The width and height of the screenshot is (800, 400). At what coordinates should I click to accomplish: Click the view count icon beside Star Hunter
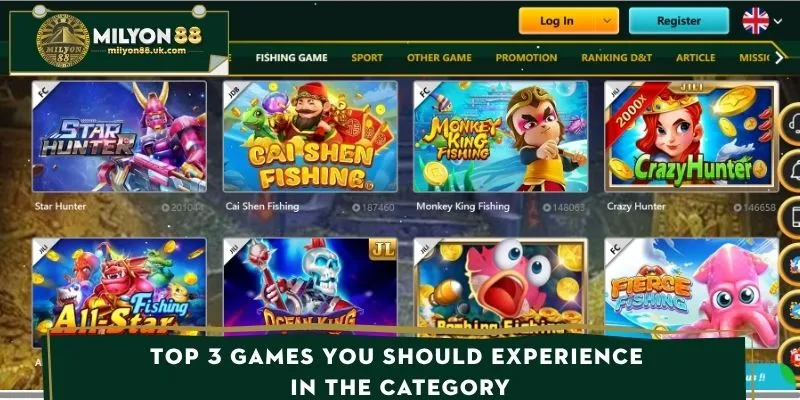pyautogui.click(x=165, y=208)
